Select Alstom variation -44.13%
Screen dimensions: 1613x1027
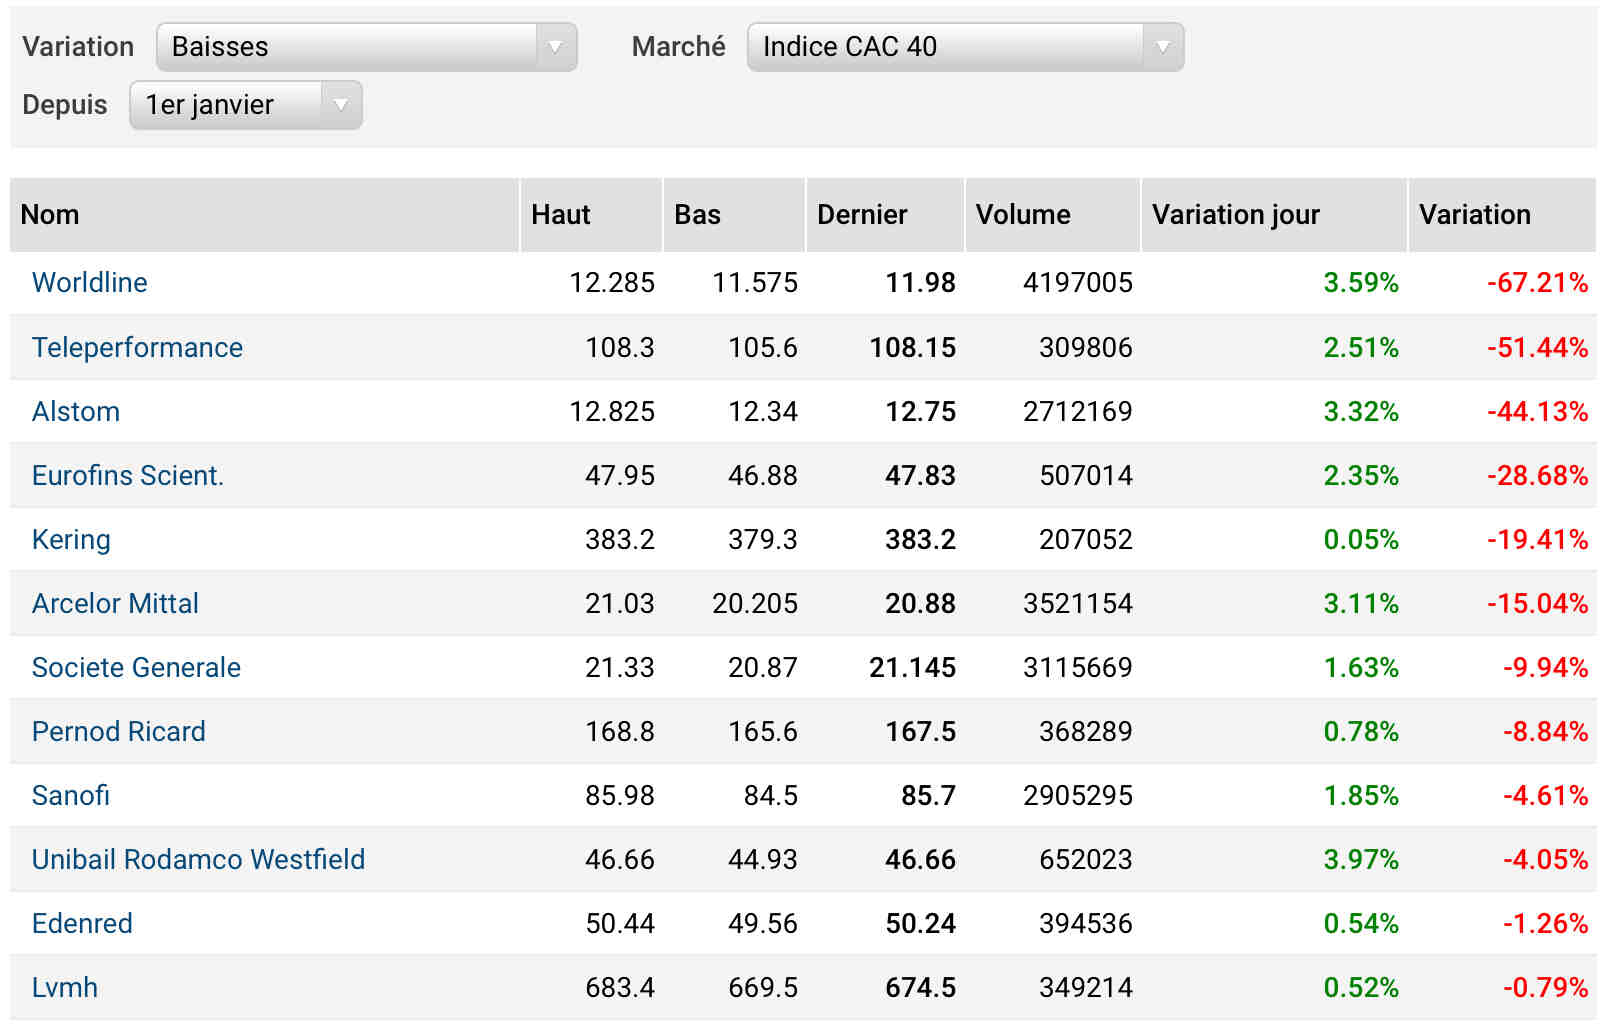click(x=1537, y=411)
